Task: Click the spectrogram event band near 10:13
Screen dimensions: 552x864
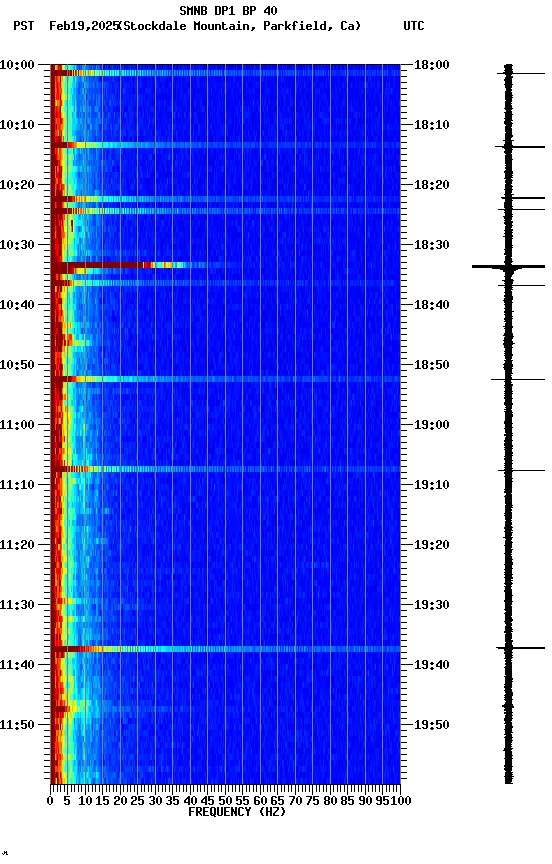Action: point(225,145)
